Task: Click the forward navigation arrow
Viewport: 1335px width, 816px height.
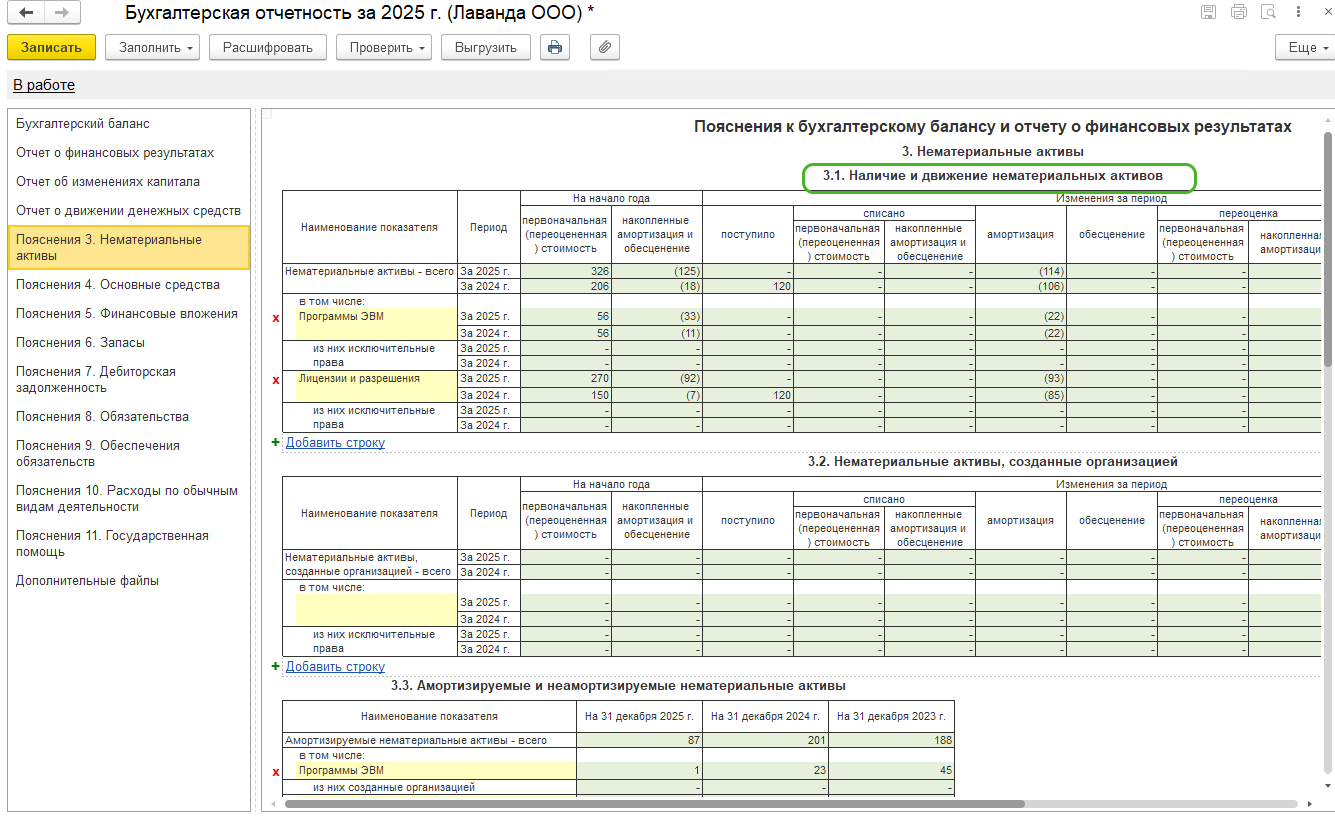Action: click(61, 13)
